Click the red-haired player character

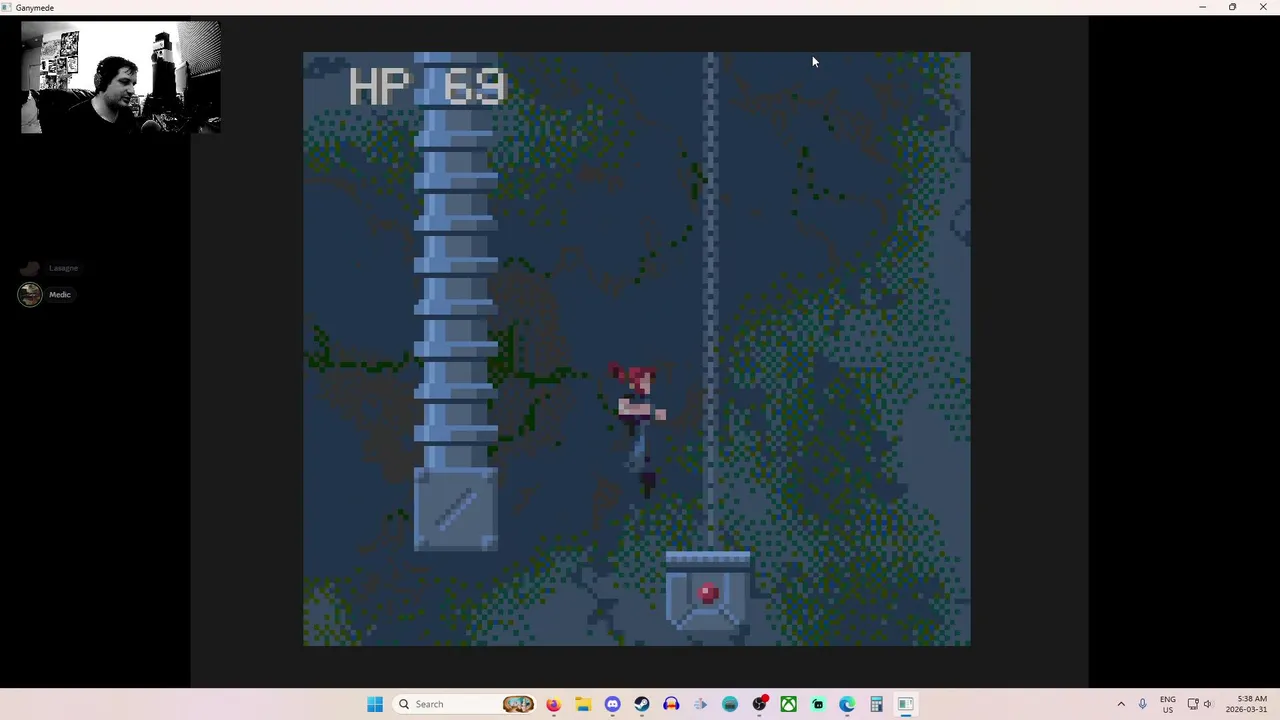[637, 428]
